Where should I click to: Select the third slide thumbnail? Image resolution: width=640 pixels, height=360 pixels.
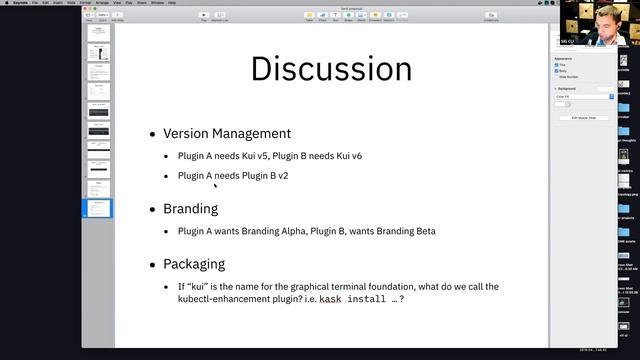coord(99,72)
